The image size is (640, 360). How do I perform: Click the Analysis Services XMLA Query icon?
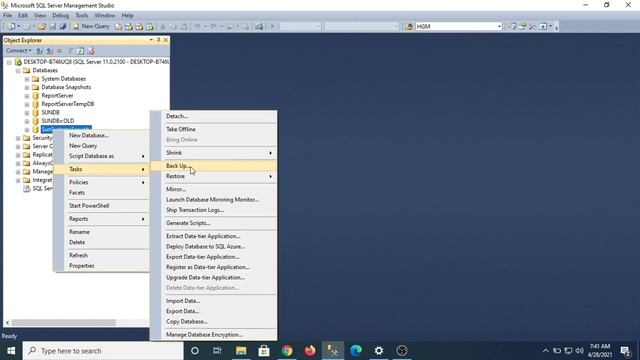point(150,27)
